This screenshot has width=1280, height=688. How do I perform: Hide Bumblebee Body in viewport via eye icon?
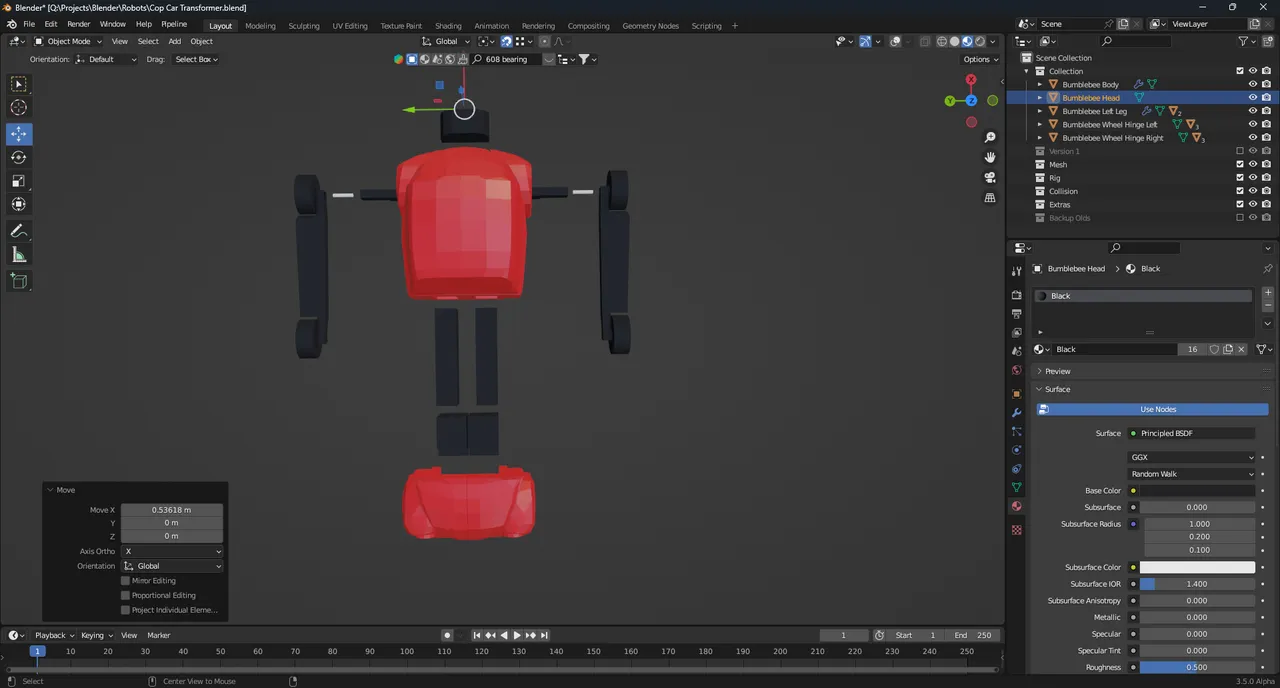(x=1252, y=84)
